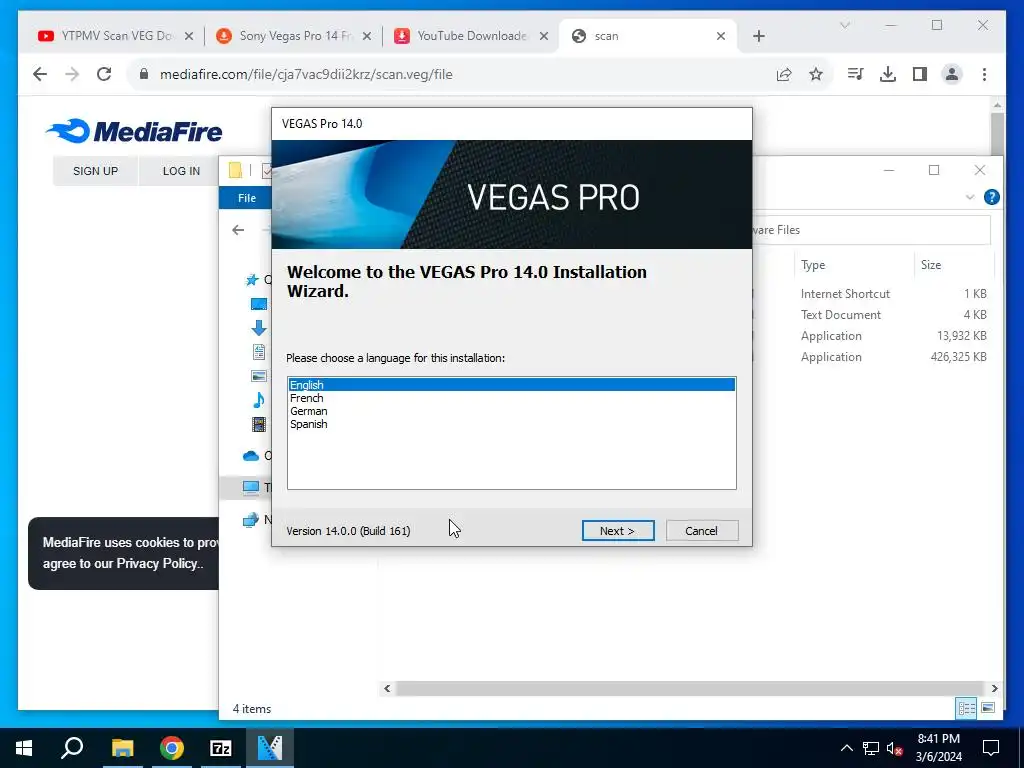Open muted volume tray icon
Screen dimensions: 1024x768
click(x=894, y=748)
